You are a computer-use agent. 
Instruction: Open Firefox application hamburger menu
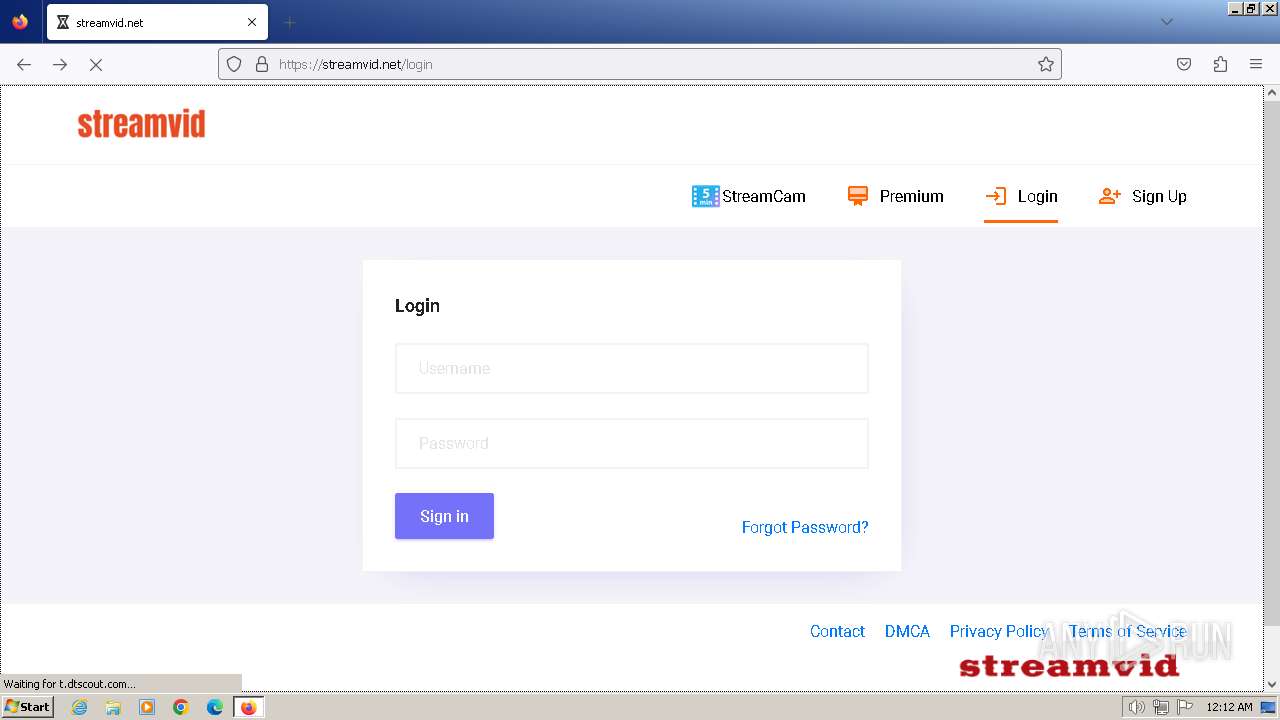click(1256, 64)
